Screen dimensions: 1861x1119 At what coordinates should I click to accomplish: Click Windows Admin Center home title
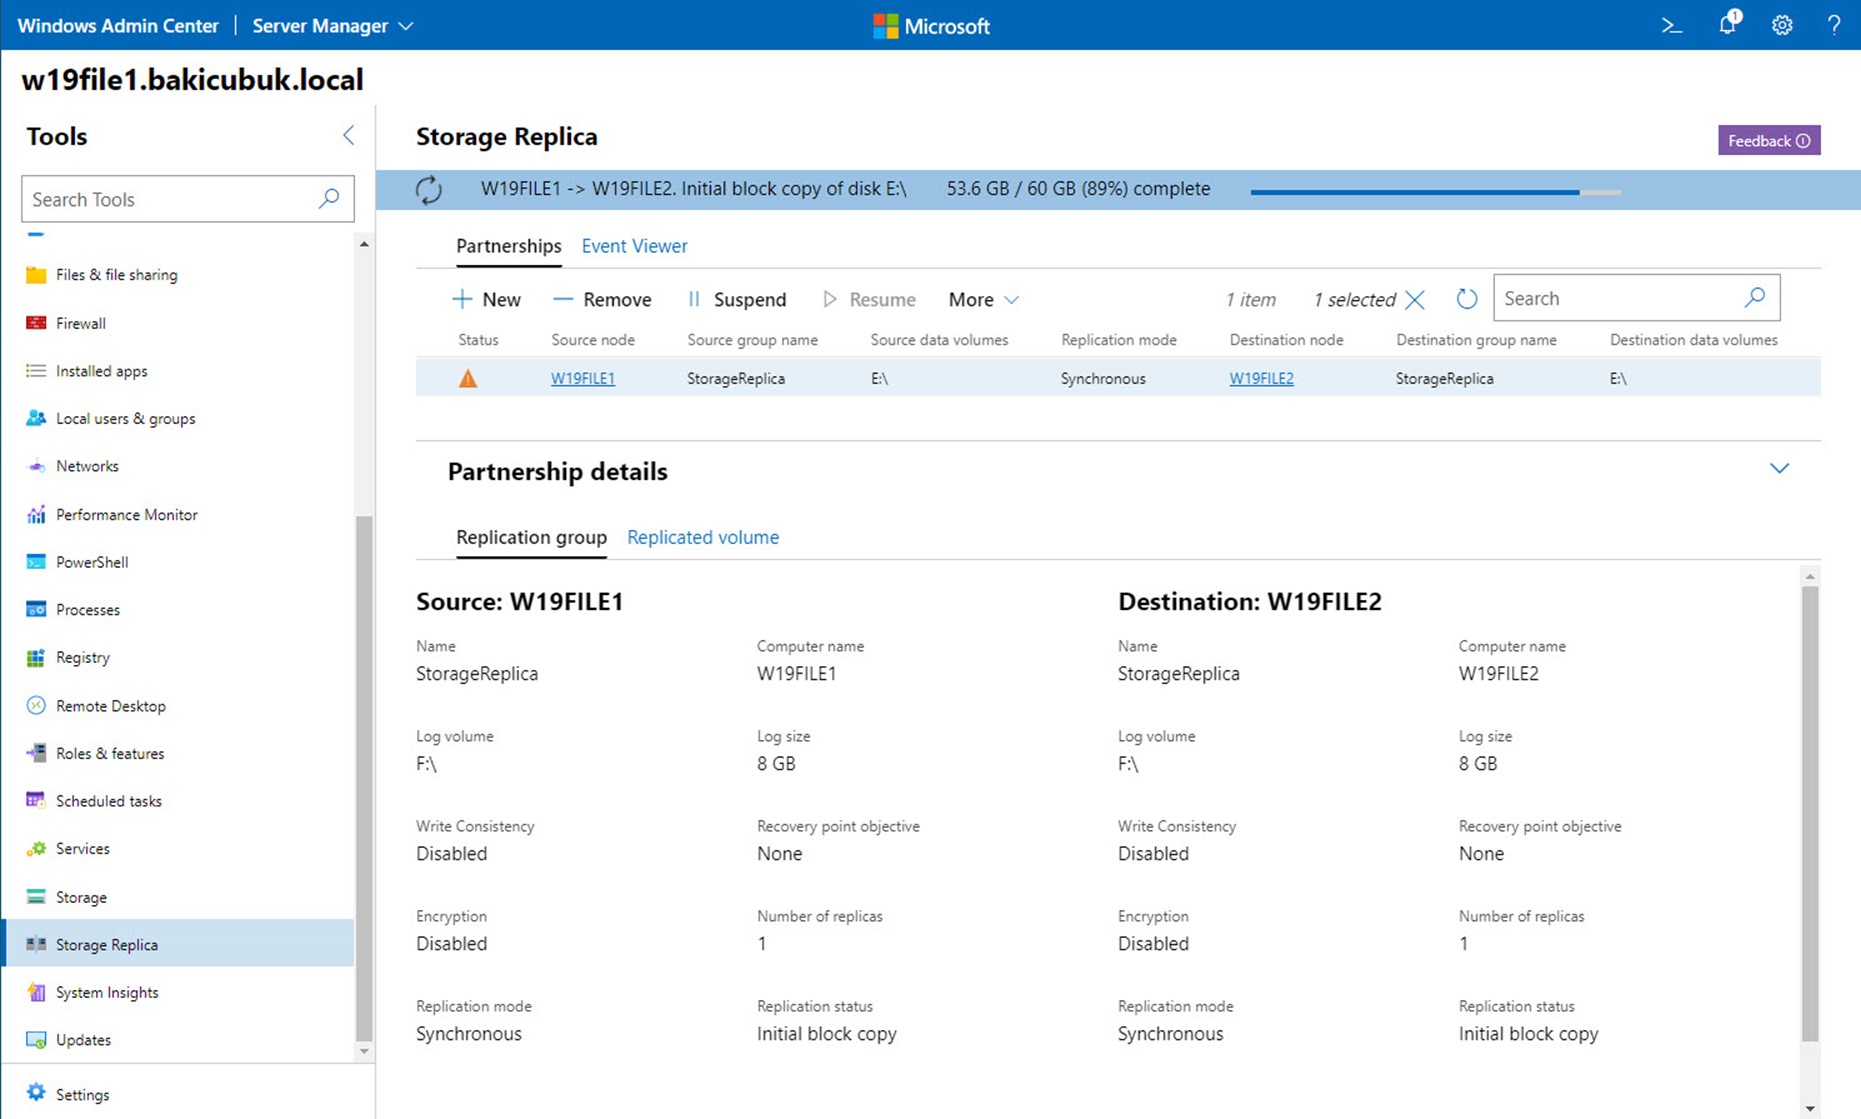click(118, 26)
